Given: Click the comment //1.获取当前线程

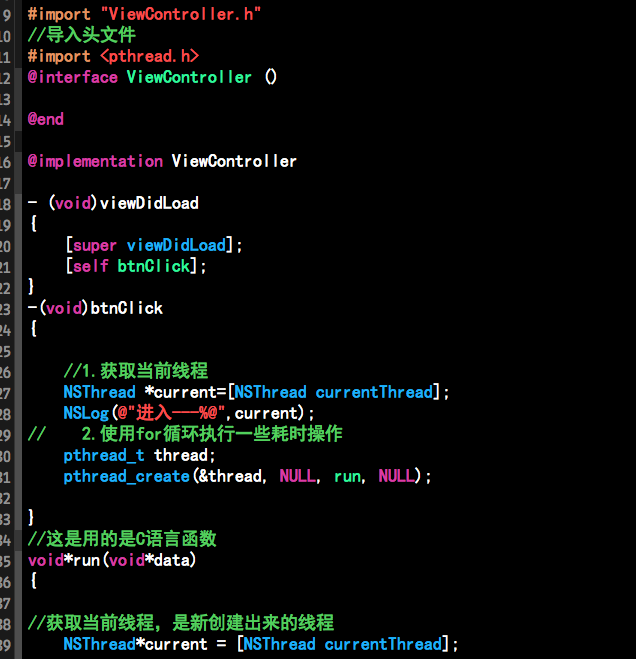Looking at the screenshot, I should tap(135, 371).
